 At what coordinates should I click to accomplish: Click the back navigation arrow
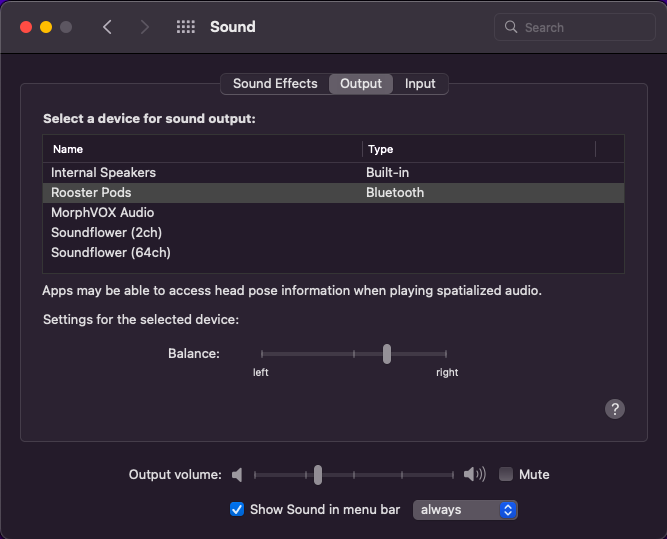click(x=108, y=27)
